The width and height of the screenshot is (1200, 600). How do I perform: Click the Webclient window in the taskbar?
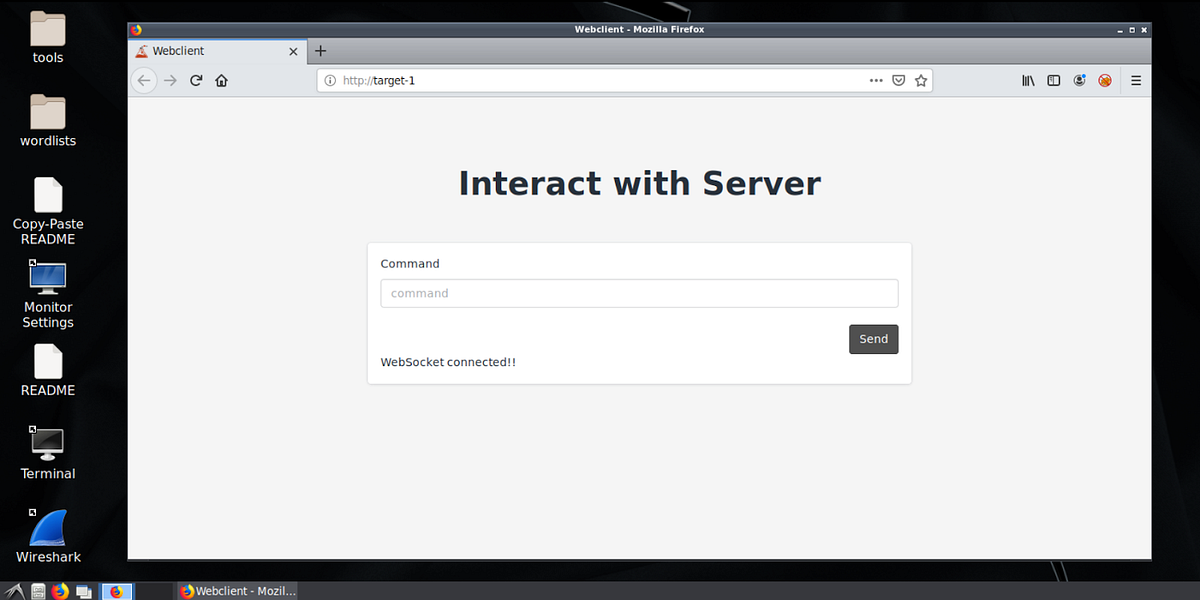pos(237,590)
